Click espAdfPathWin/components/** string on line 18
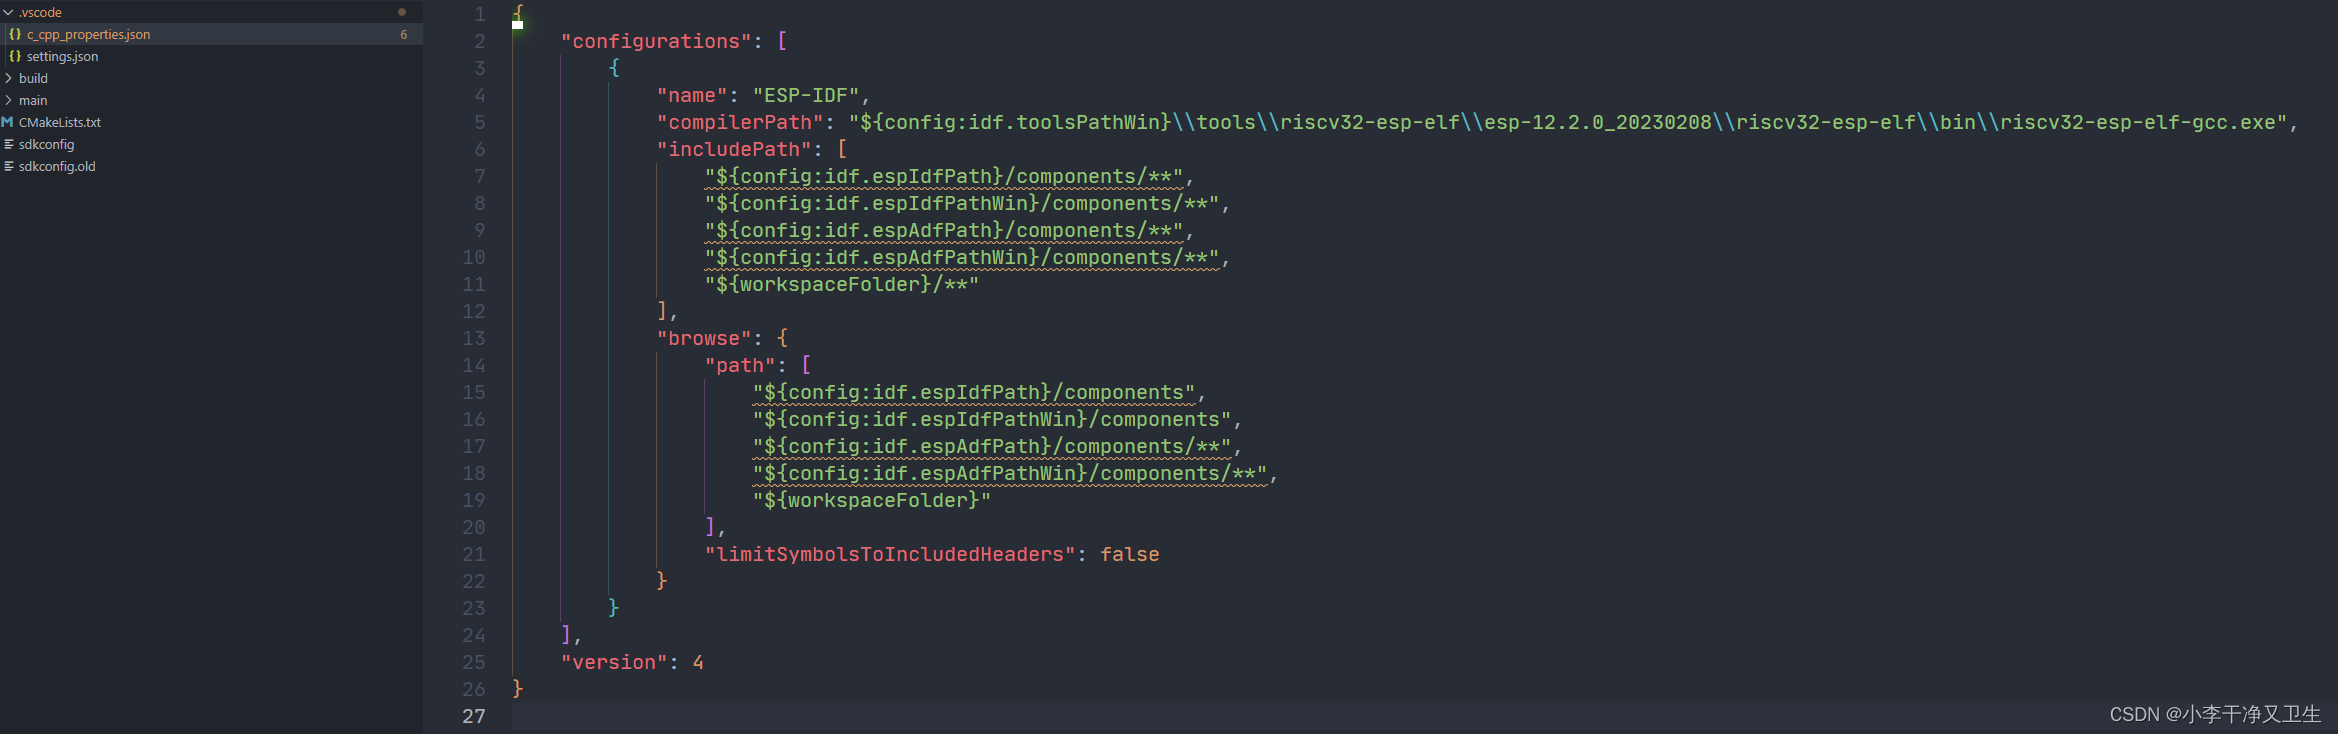The width and height of the screenshot is (2338, 734). click(x=1010, y=473)
